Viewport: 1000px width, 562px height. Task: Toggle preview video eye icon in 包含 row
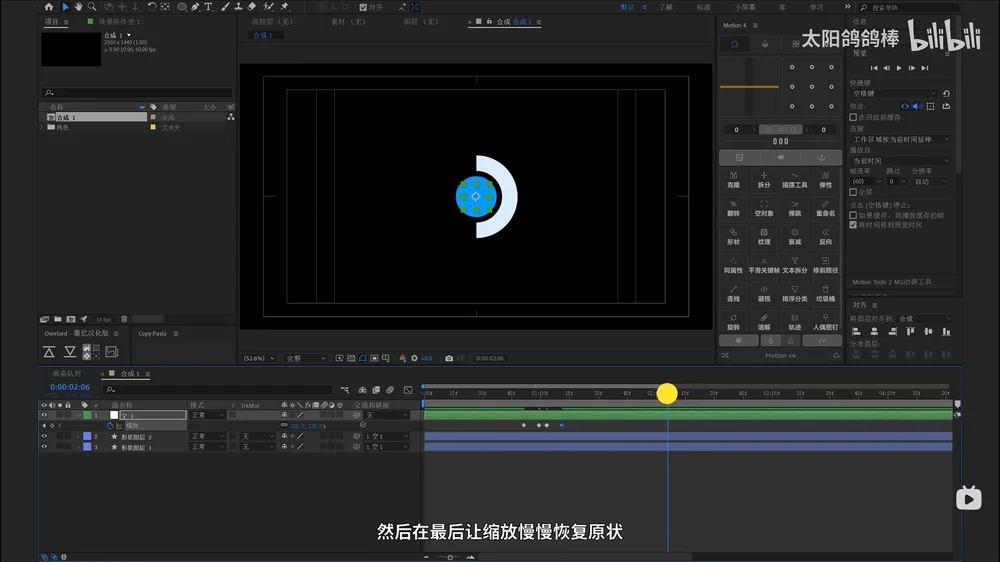(x=904, y=106)
